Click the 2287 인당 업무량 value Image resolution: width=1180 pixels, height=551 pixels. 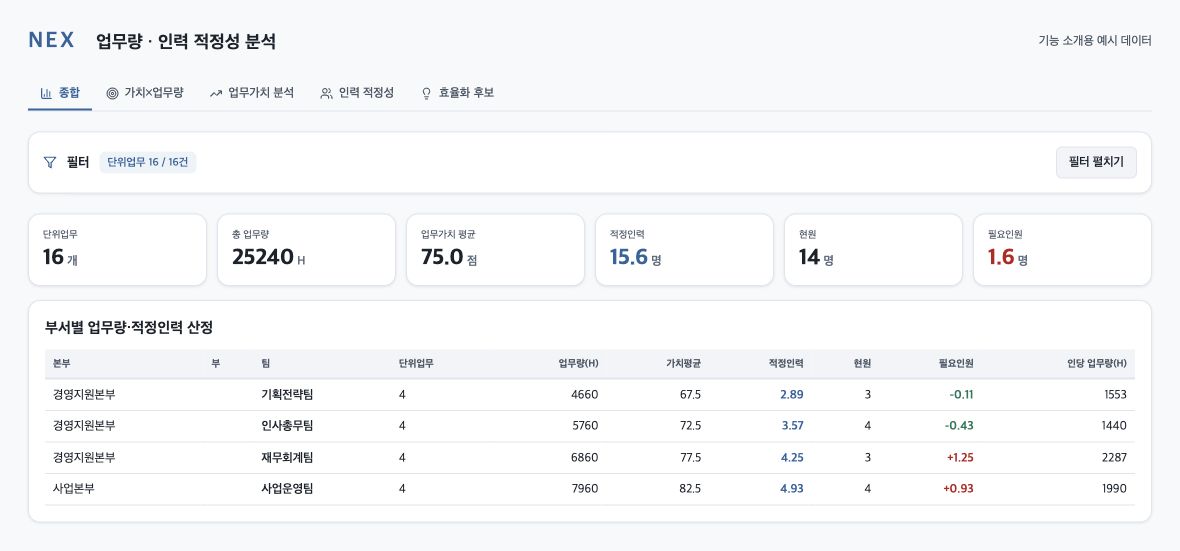pyautogui.click(x=1115, y=458)
